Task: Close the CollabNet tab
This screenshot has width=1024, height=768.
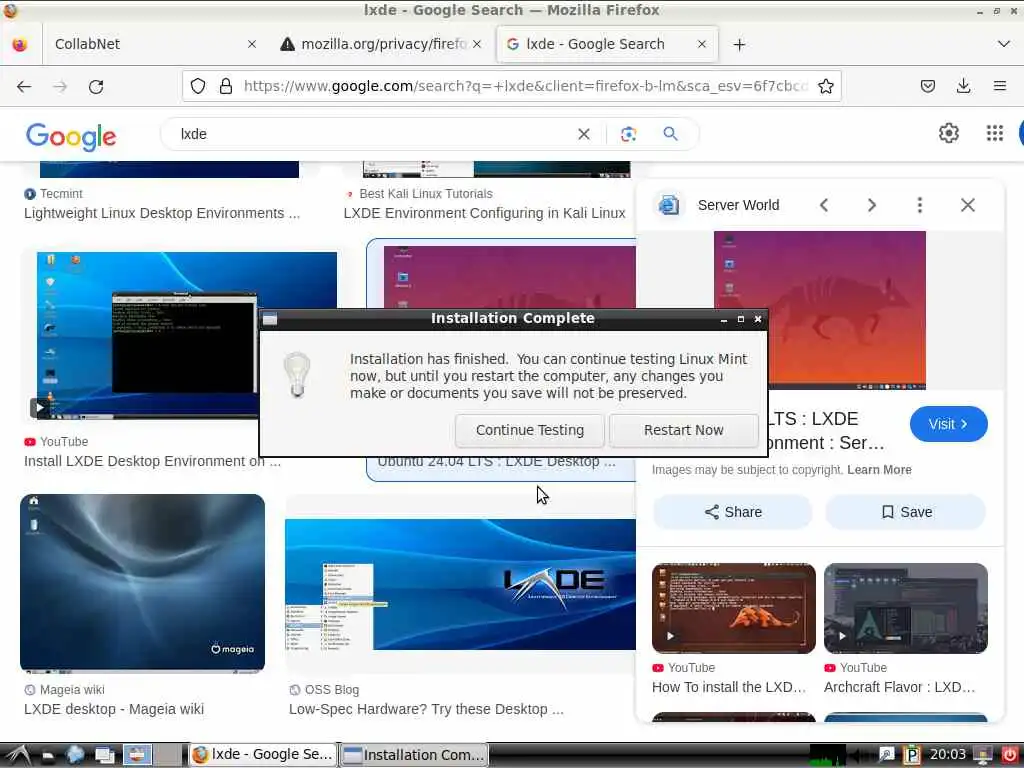Action: [252, 44]
